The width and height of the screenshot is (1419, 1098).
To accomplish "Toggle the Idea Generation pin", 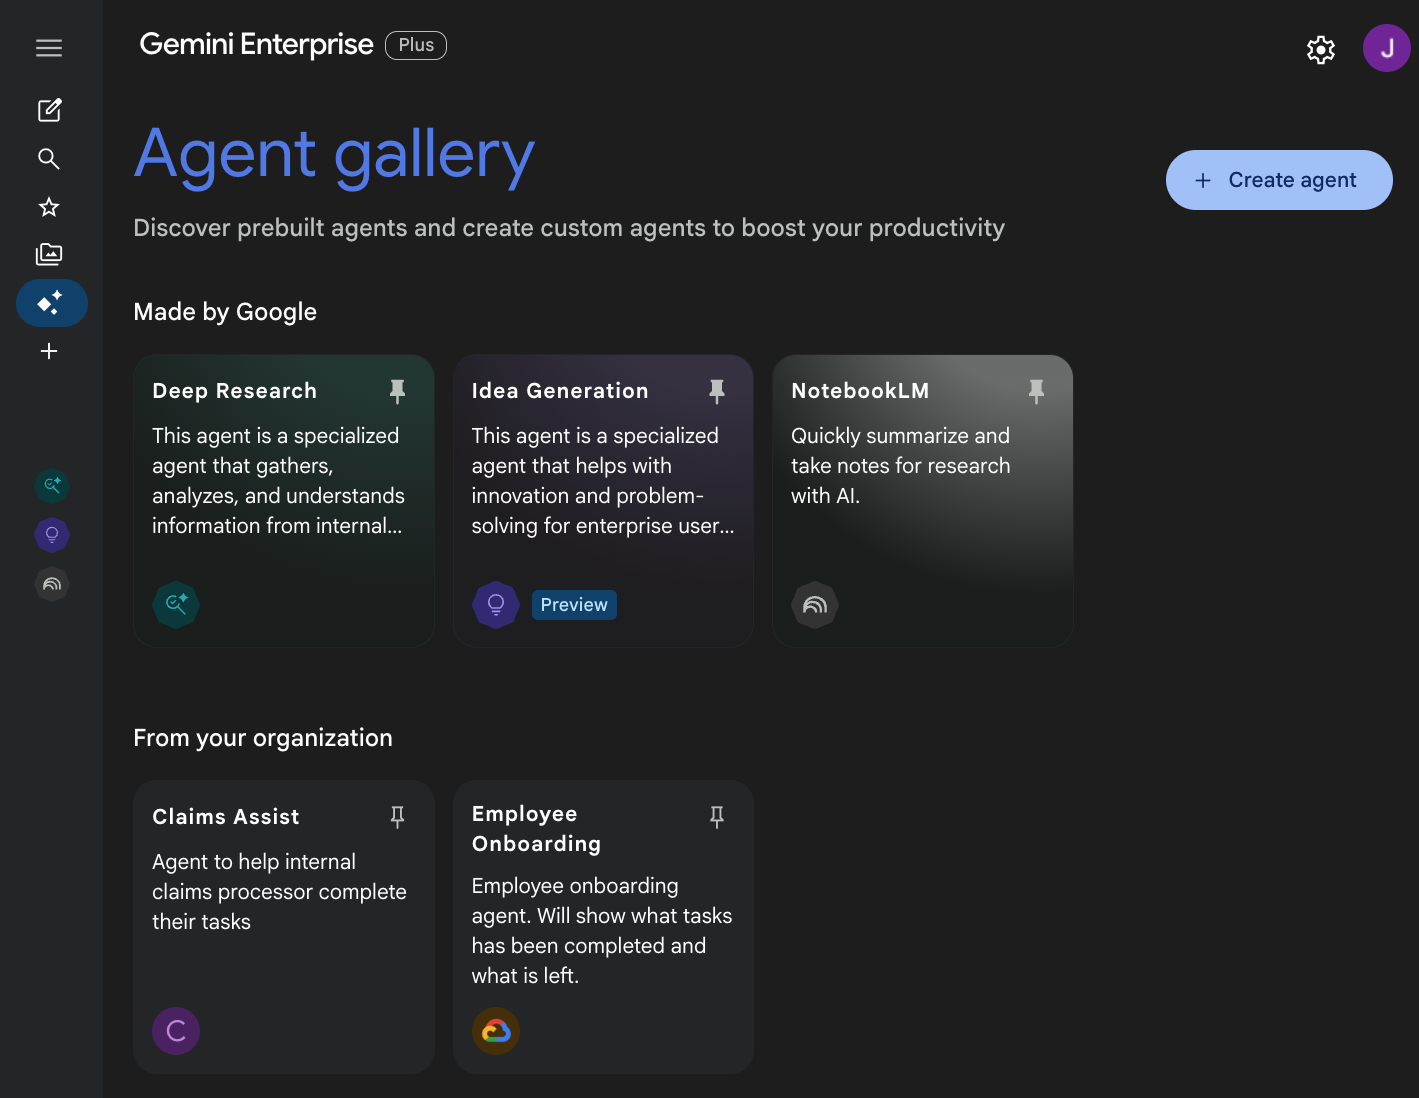I will tap(717, 391).
